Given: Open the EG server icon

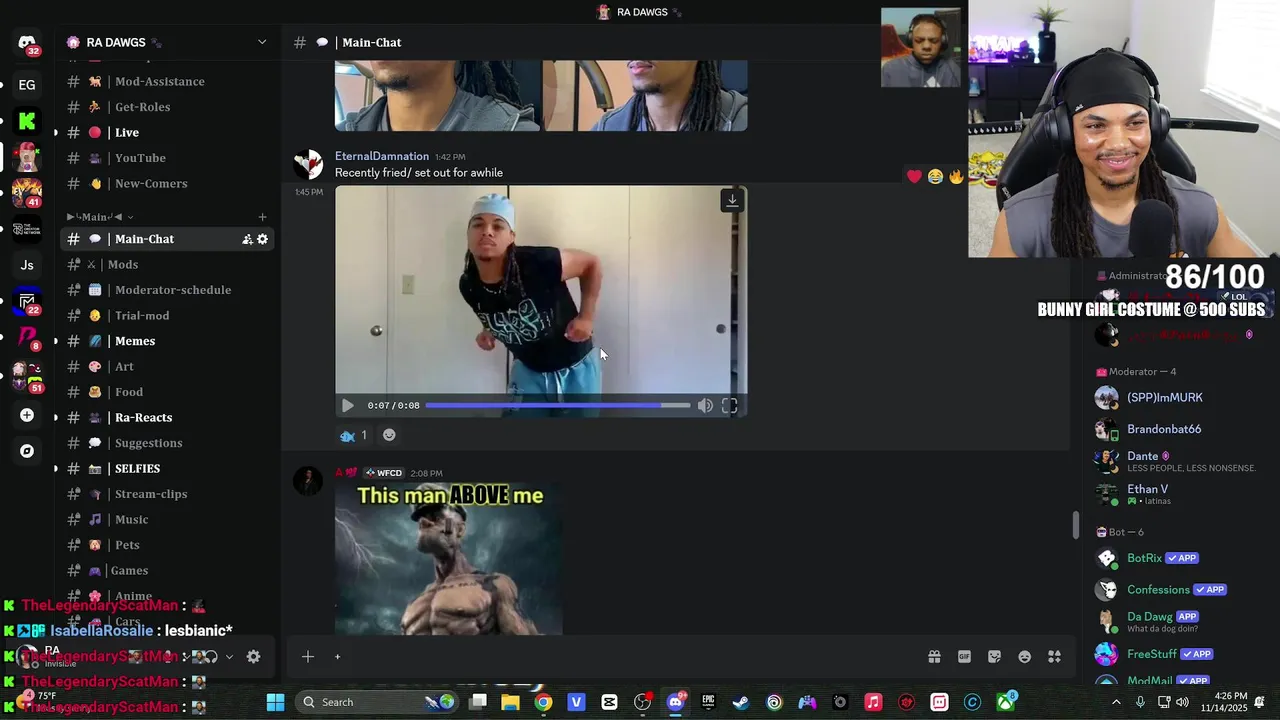Looking at the screenshot, I should (27, 85).
